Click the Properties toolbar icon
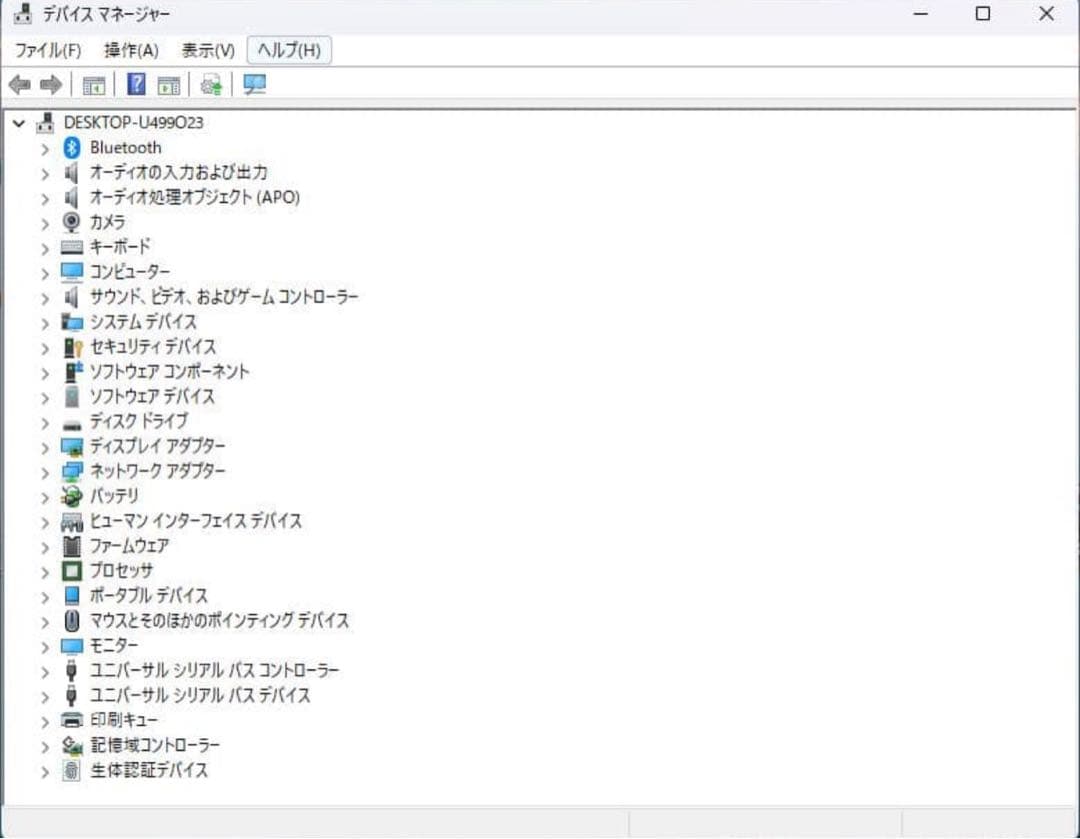 point(168,84)
